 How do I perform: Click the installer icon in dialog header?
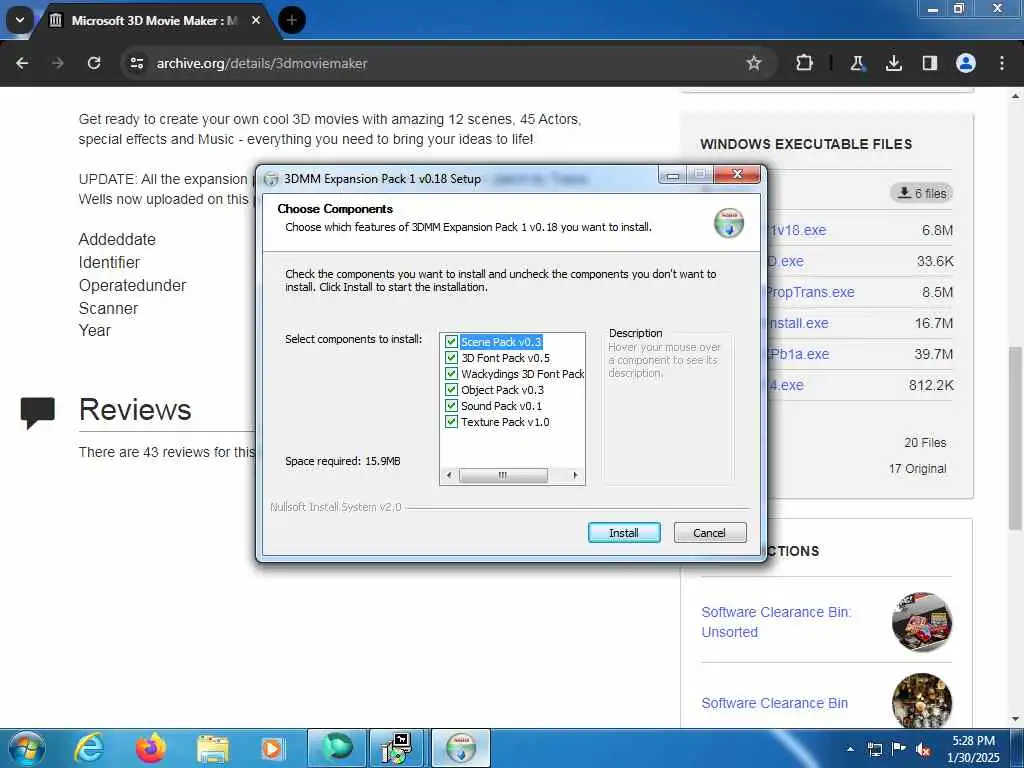point(729,223)
